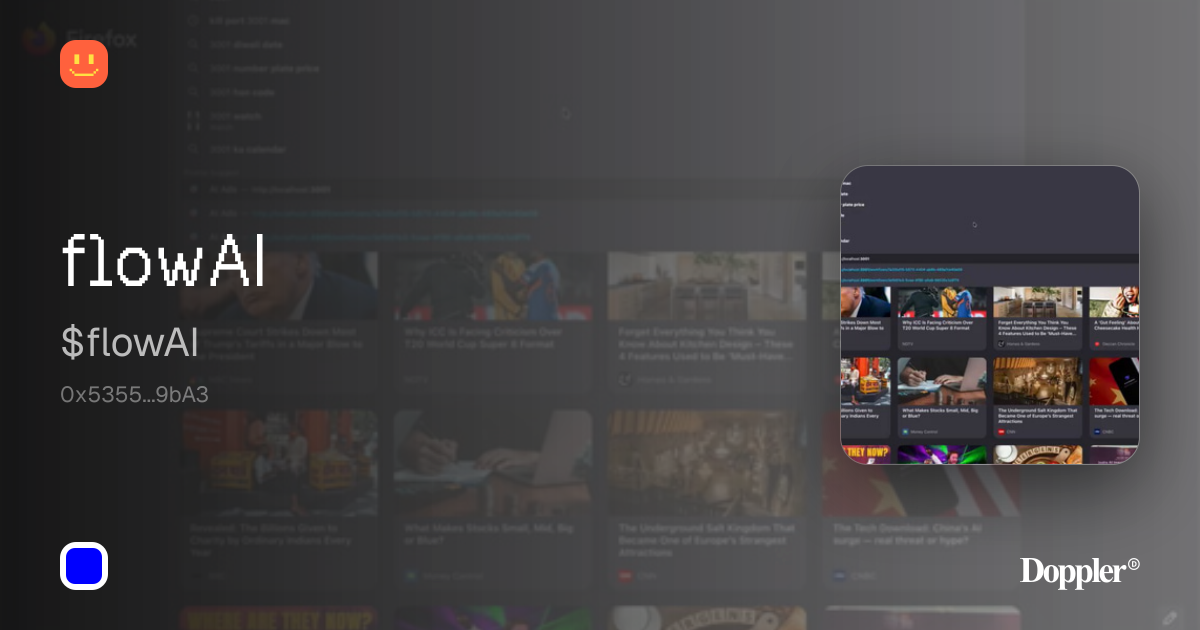Click the $flowAI ticker symbol
The image size is (1200, 630).
tap(130, 342)
